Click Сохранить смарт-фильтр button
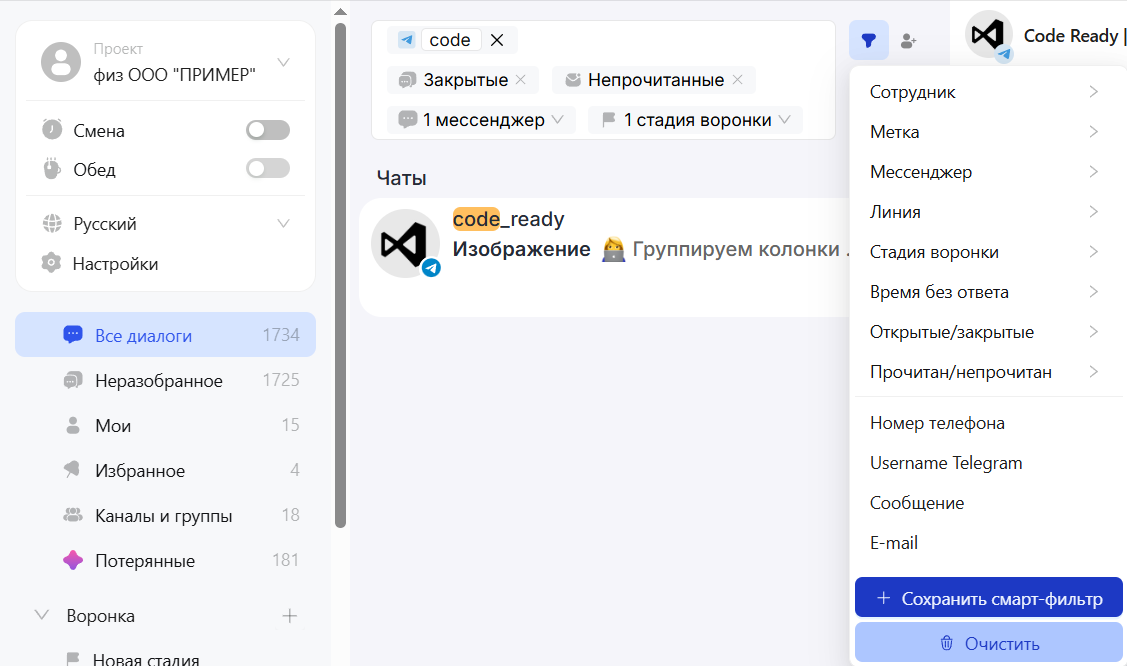1127x666 pixels. pyautogui.click(x=989, y=599)
